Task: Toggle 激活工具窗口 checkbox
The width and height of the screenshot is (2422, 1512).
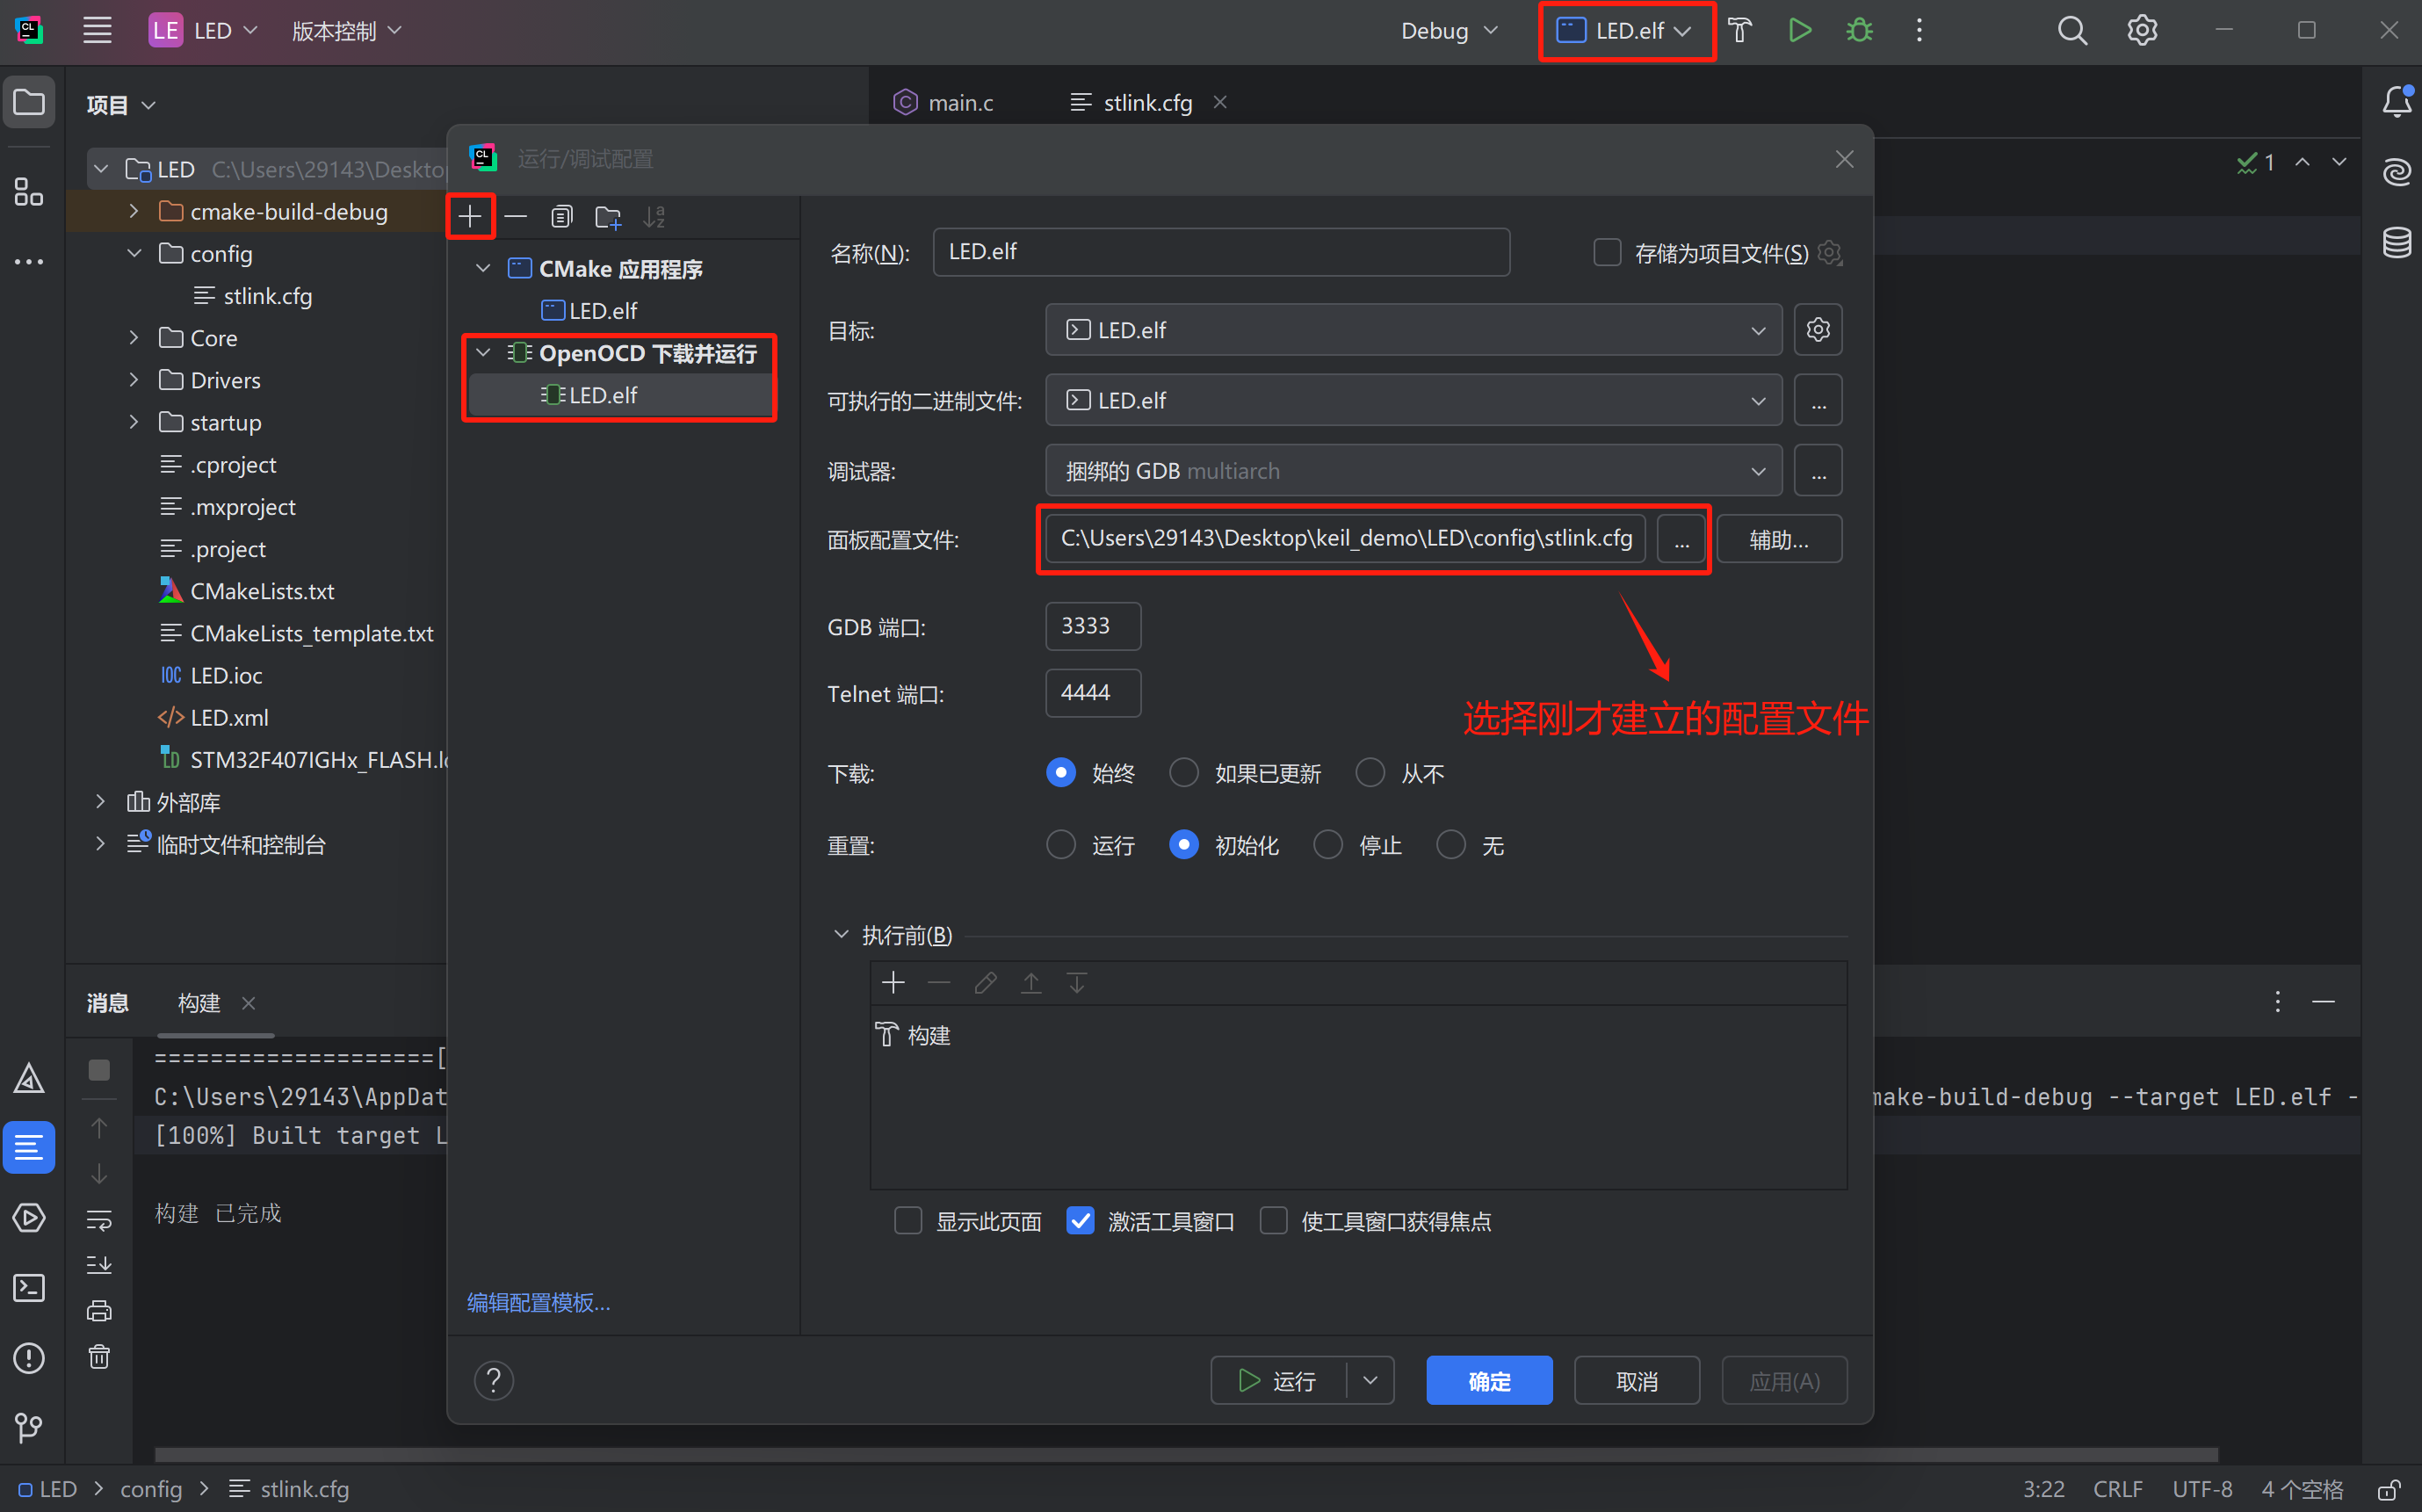Action: pyautogui.click(x=1080, y=1221)
